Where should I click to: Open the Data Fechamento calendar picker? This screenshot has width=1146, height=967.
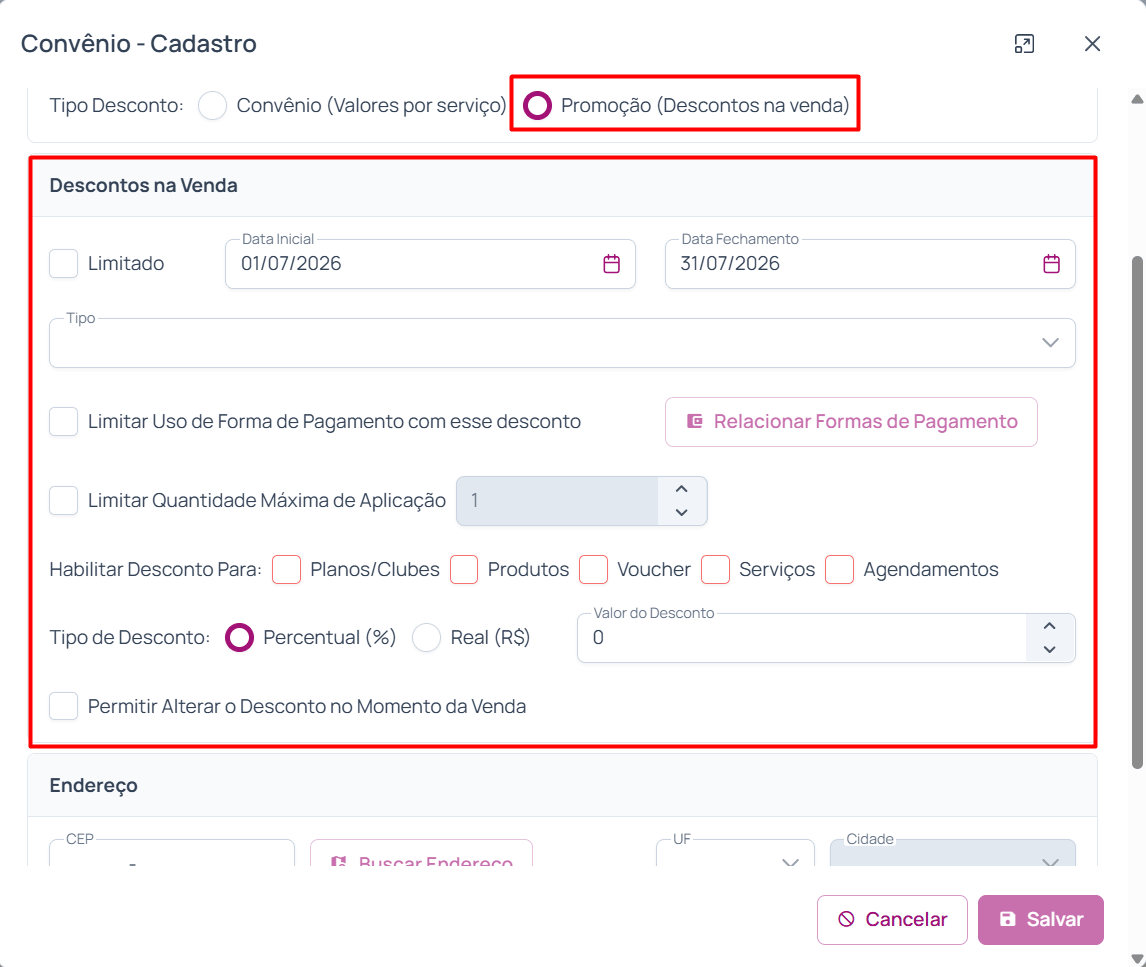tap(1051, 264)
